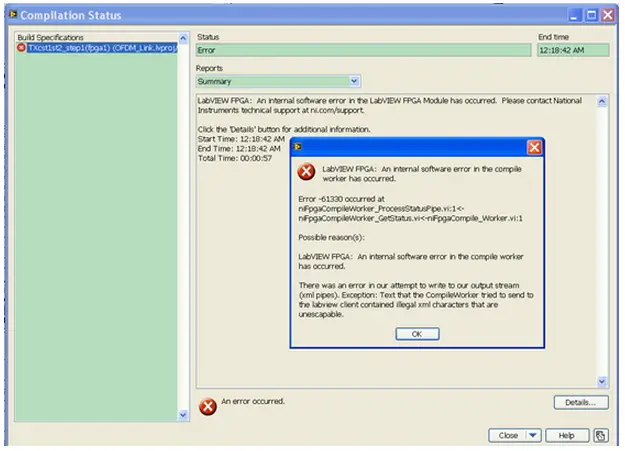Click the Close button in Compilation Status
Viewport: 625px width, 451px height.
click(508, 435)
